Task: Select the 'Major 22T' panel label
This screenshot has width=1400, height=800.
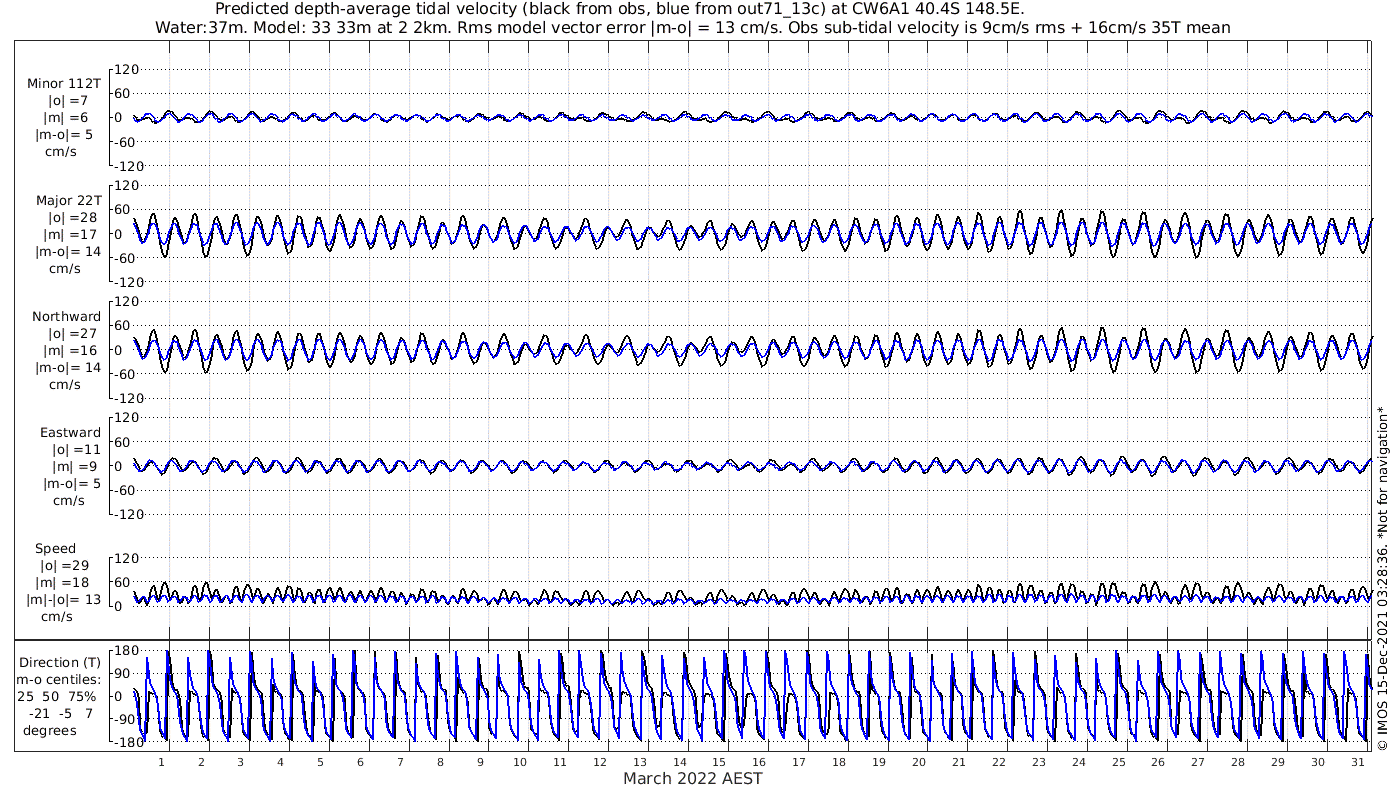Action: click(67, 200)
